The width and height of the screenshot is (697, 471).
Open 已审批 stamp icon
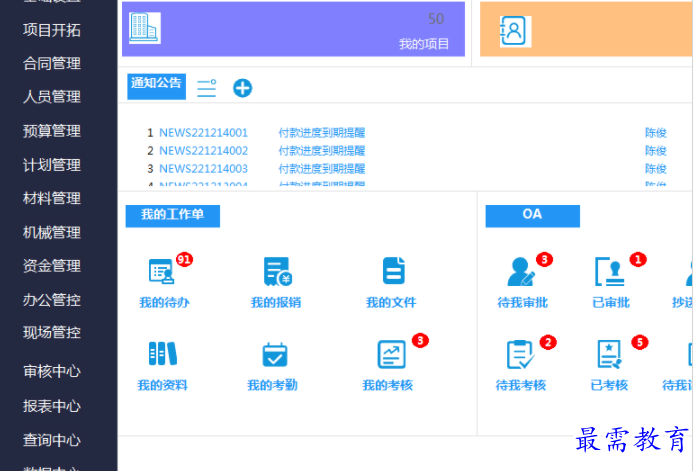(x=610, y=271)
